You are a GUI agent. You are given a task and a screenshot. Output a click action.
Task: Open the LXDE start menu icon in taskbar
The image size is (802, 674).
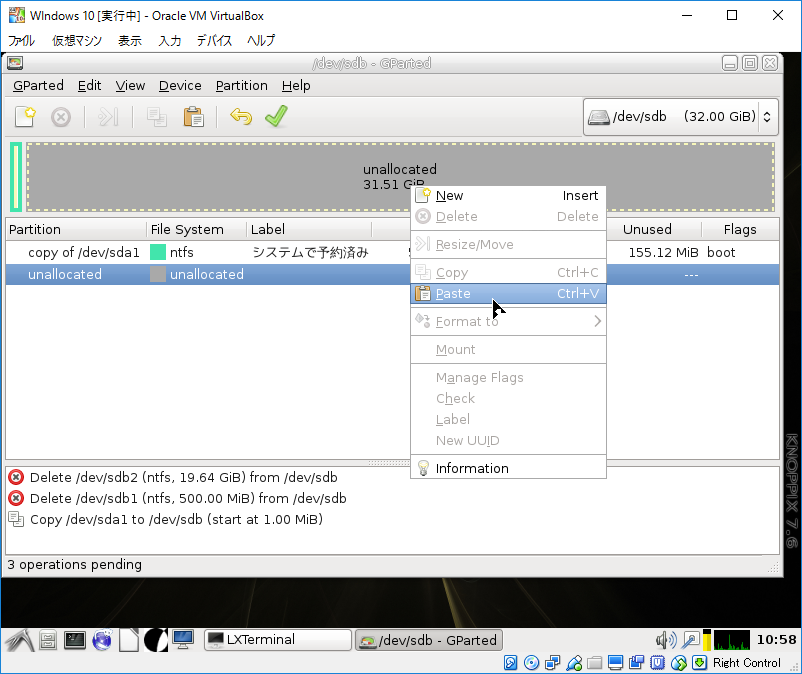(20, 640)
